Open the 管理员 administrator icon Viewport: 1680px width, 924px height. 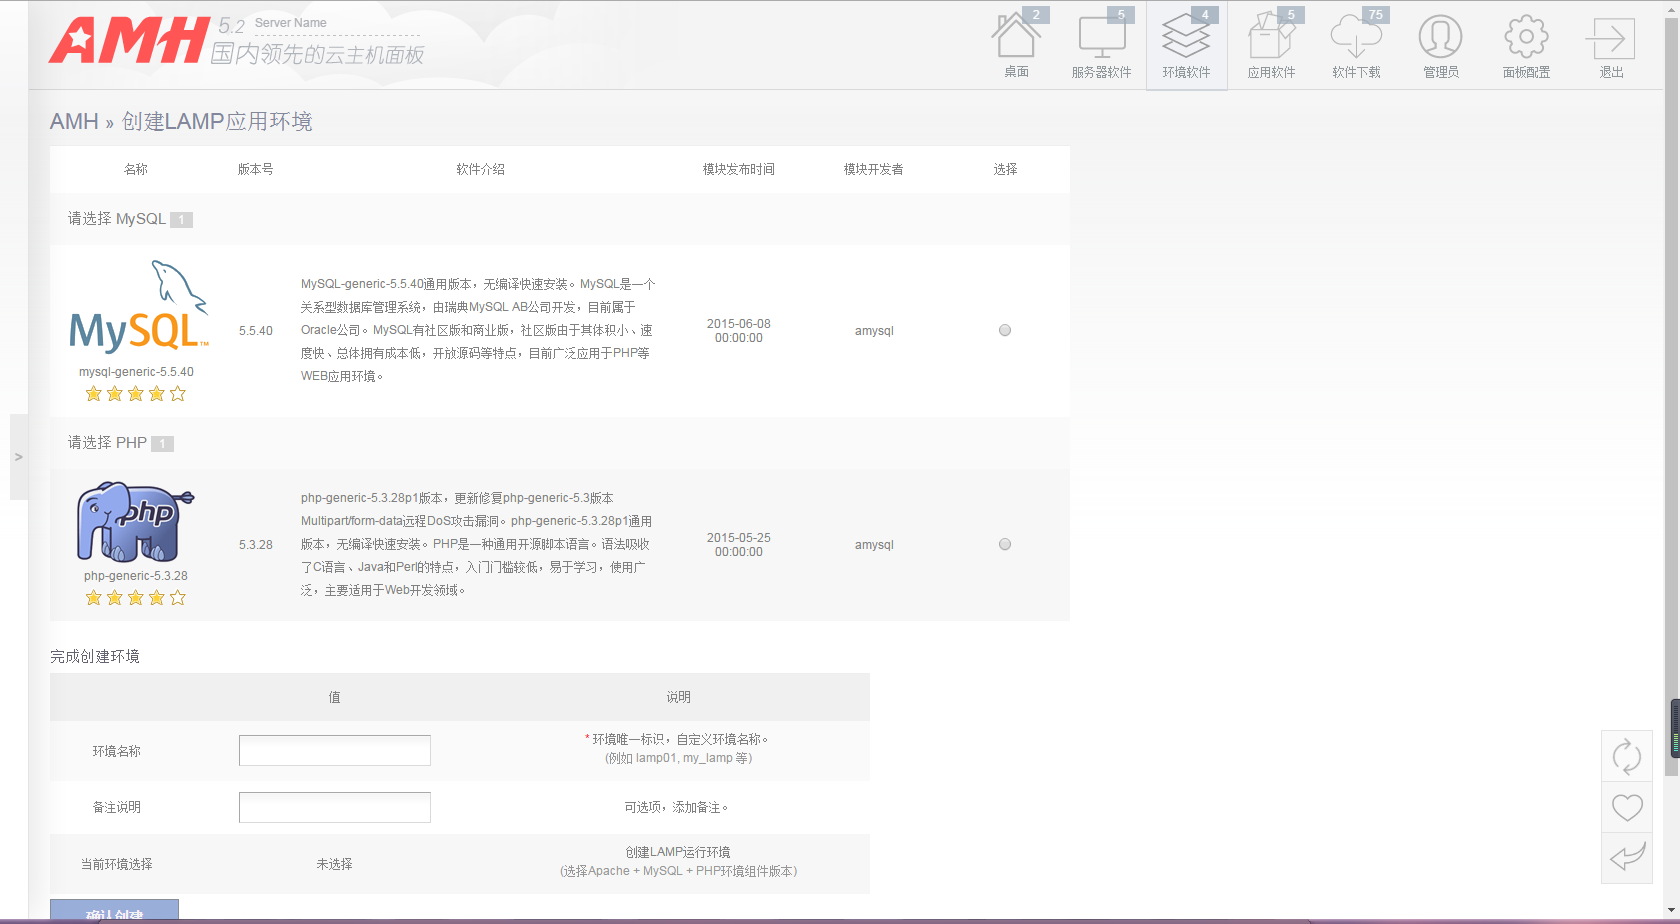coord(1440,45)
